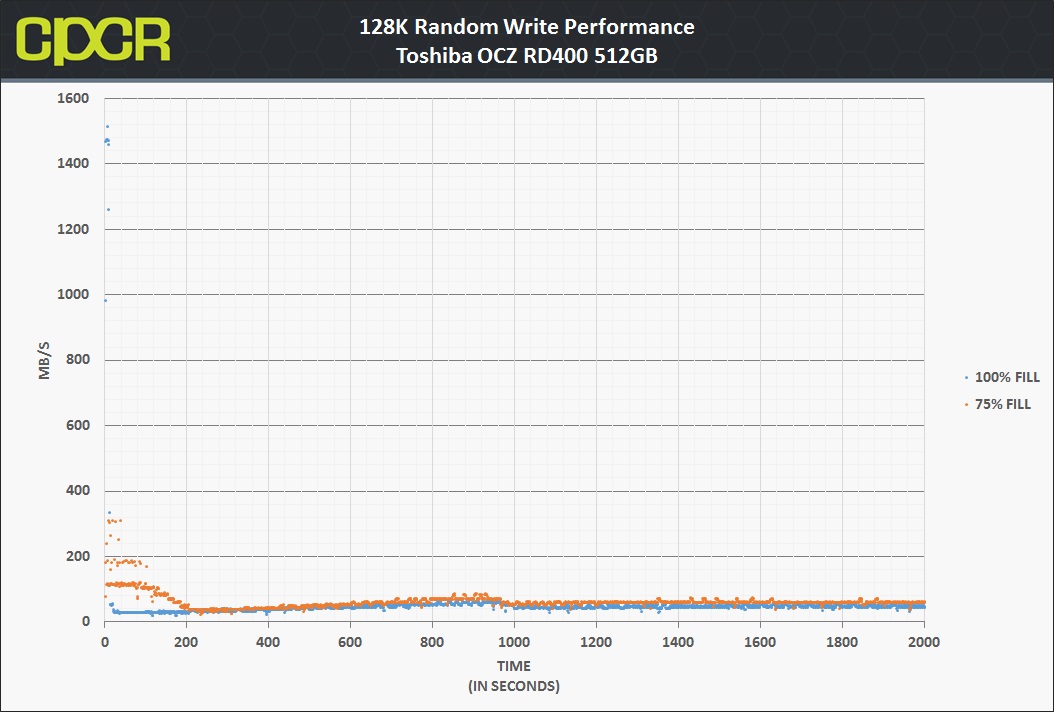Click the y-axis value 1000

tap(73, 294)
